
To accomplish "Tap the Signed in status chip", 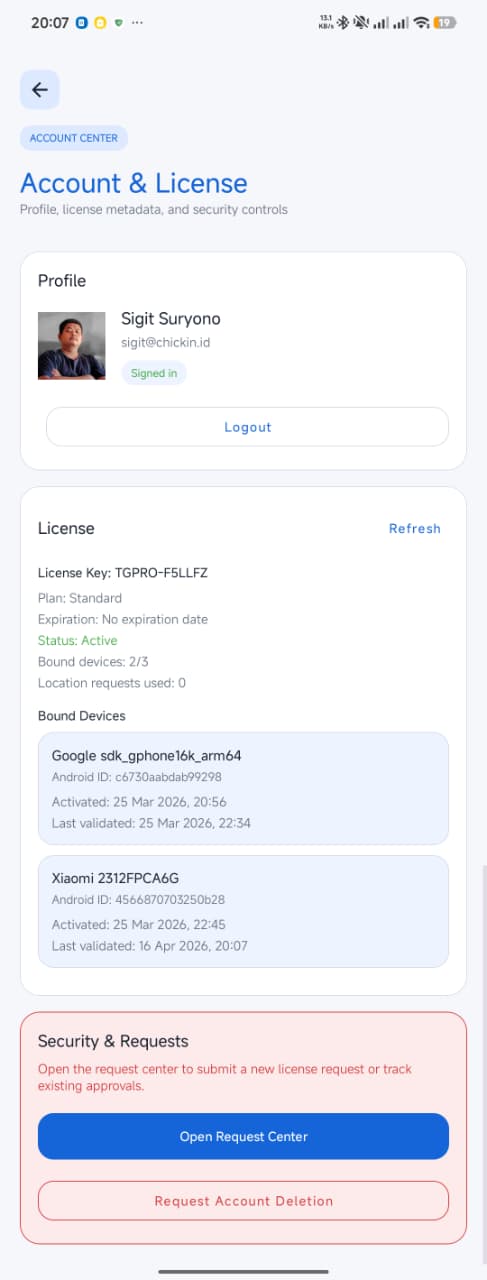I will pyautogui.click(x=154, y=373).
